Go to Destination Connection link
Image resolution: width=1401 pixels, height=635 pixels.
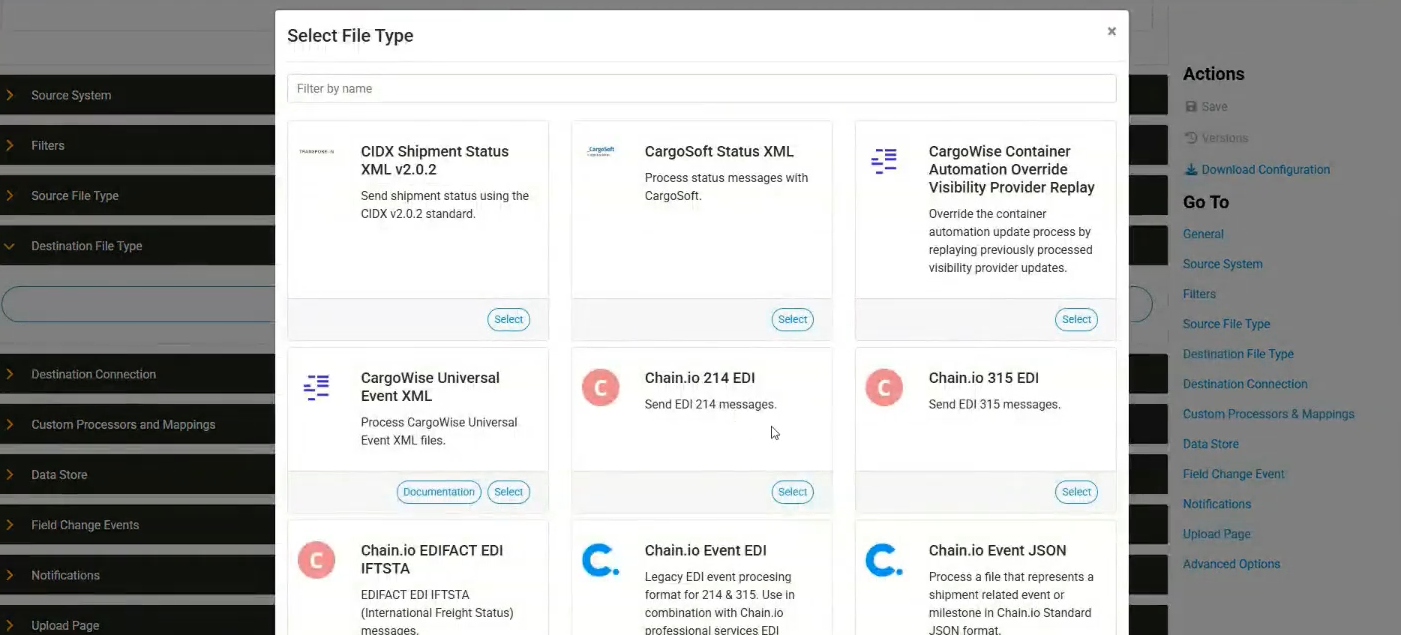(1245, 384)
